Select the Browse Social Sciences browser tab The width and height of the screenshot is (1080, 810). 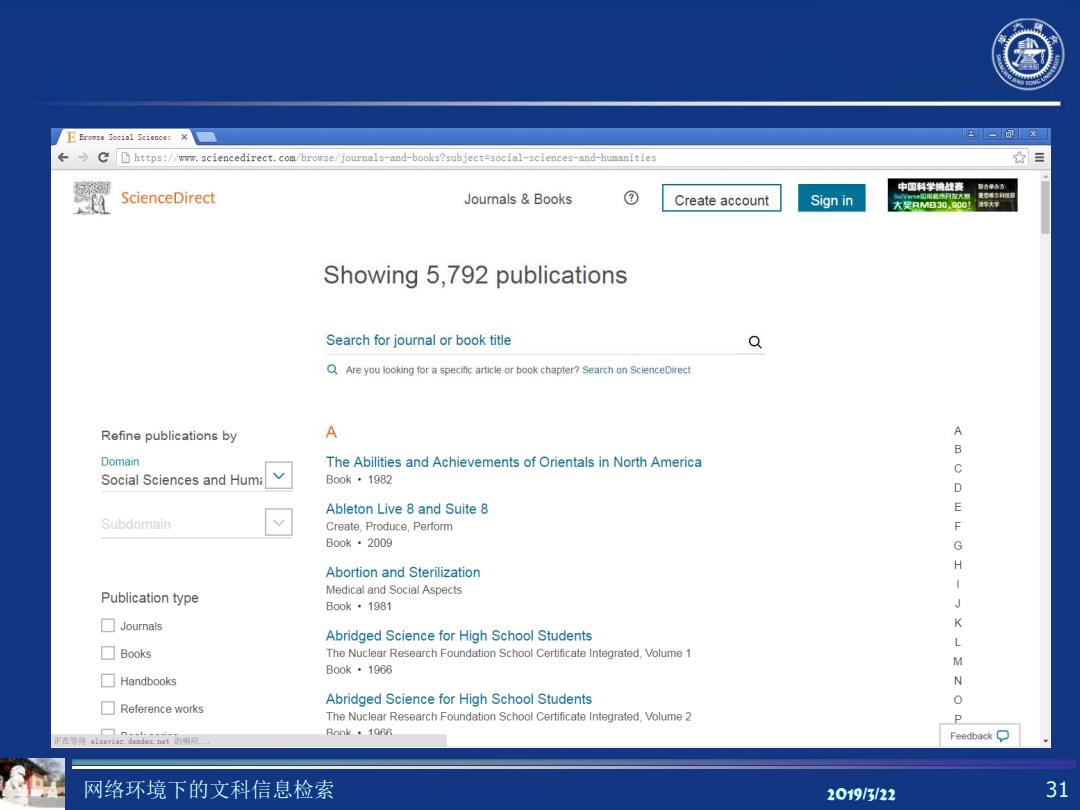pos(124,137)
